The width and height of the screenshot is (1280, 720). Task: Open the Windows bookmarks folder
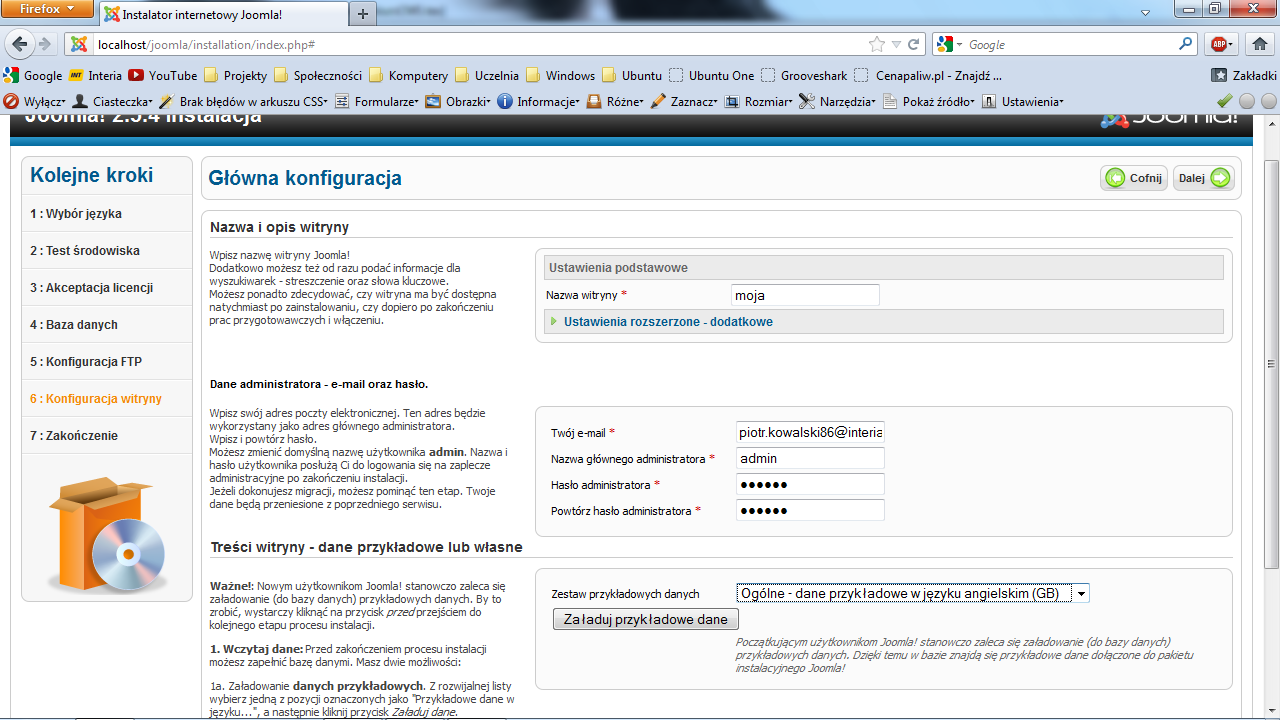pyautogui.click(x=560, y=75)
